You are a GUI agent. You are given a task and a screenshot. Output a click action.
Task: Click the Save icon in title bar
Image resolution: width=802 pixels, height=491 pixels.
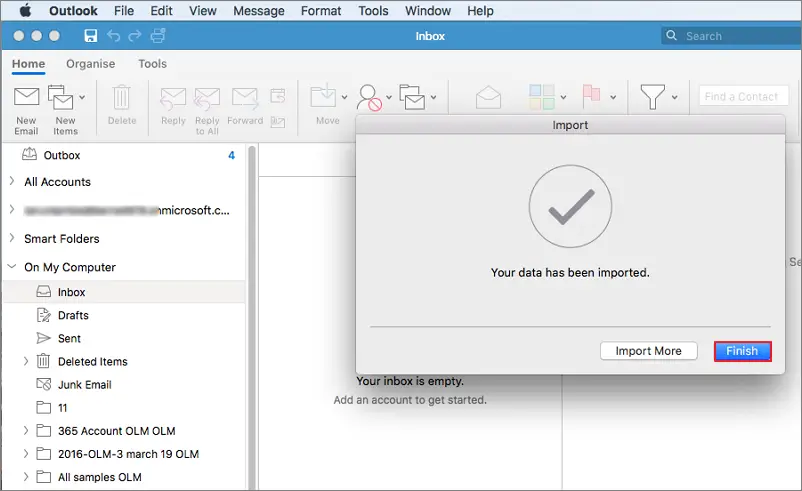[91, 36]
